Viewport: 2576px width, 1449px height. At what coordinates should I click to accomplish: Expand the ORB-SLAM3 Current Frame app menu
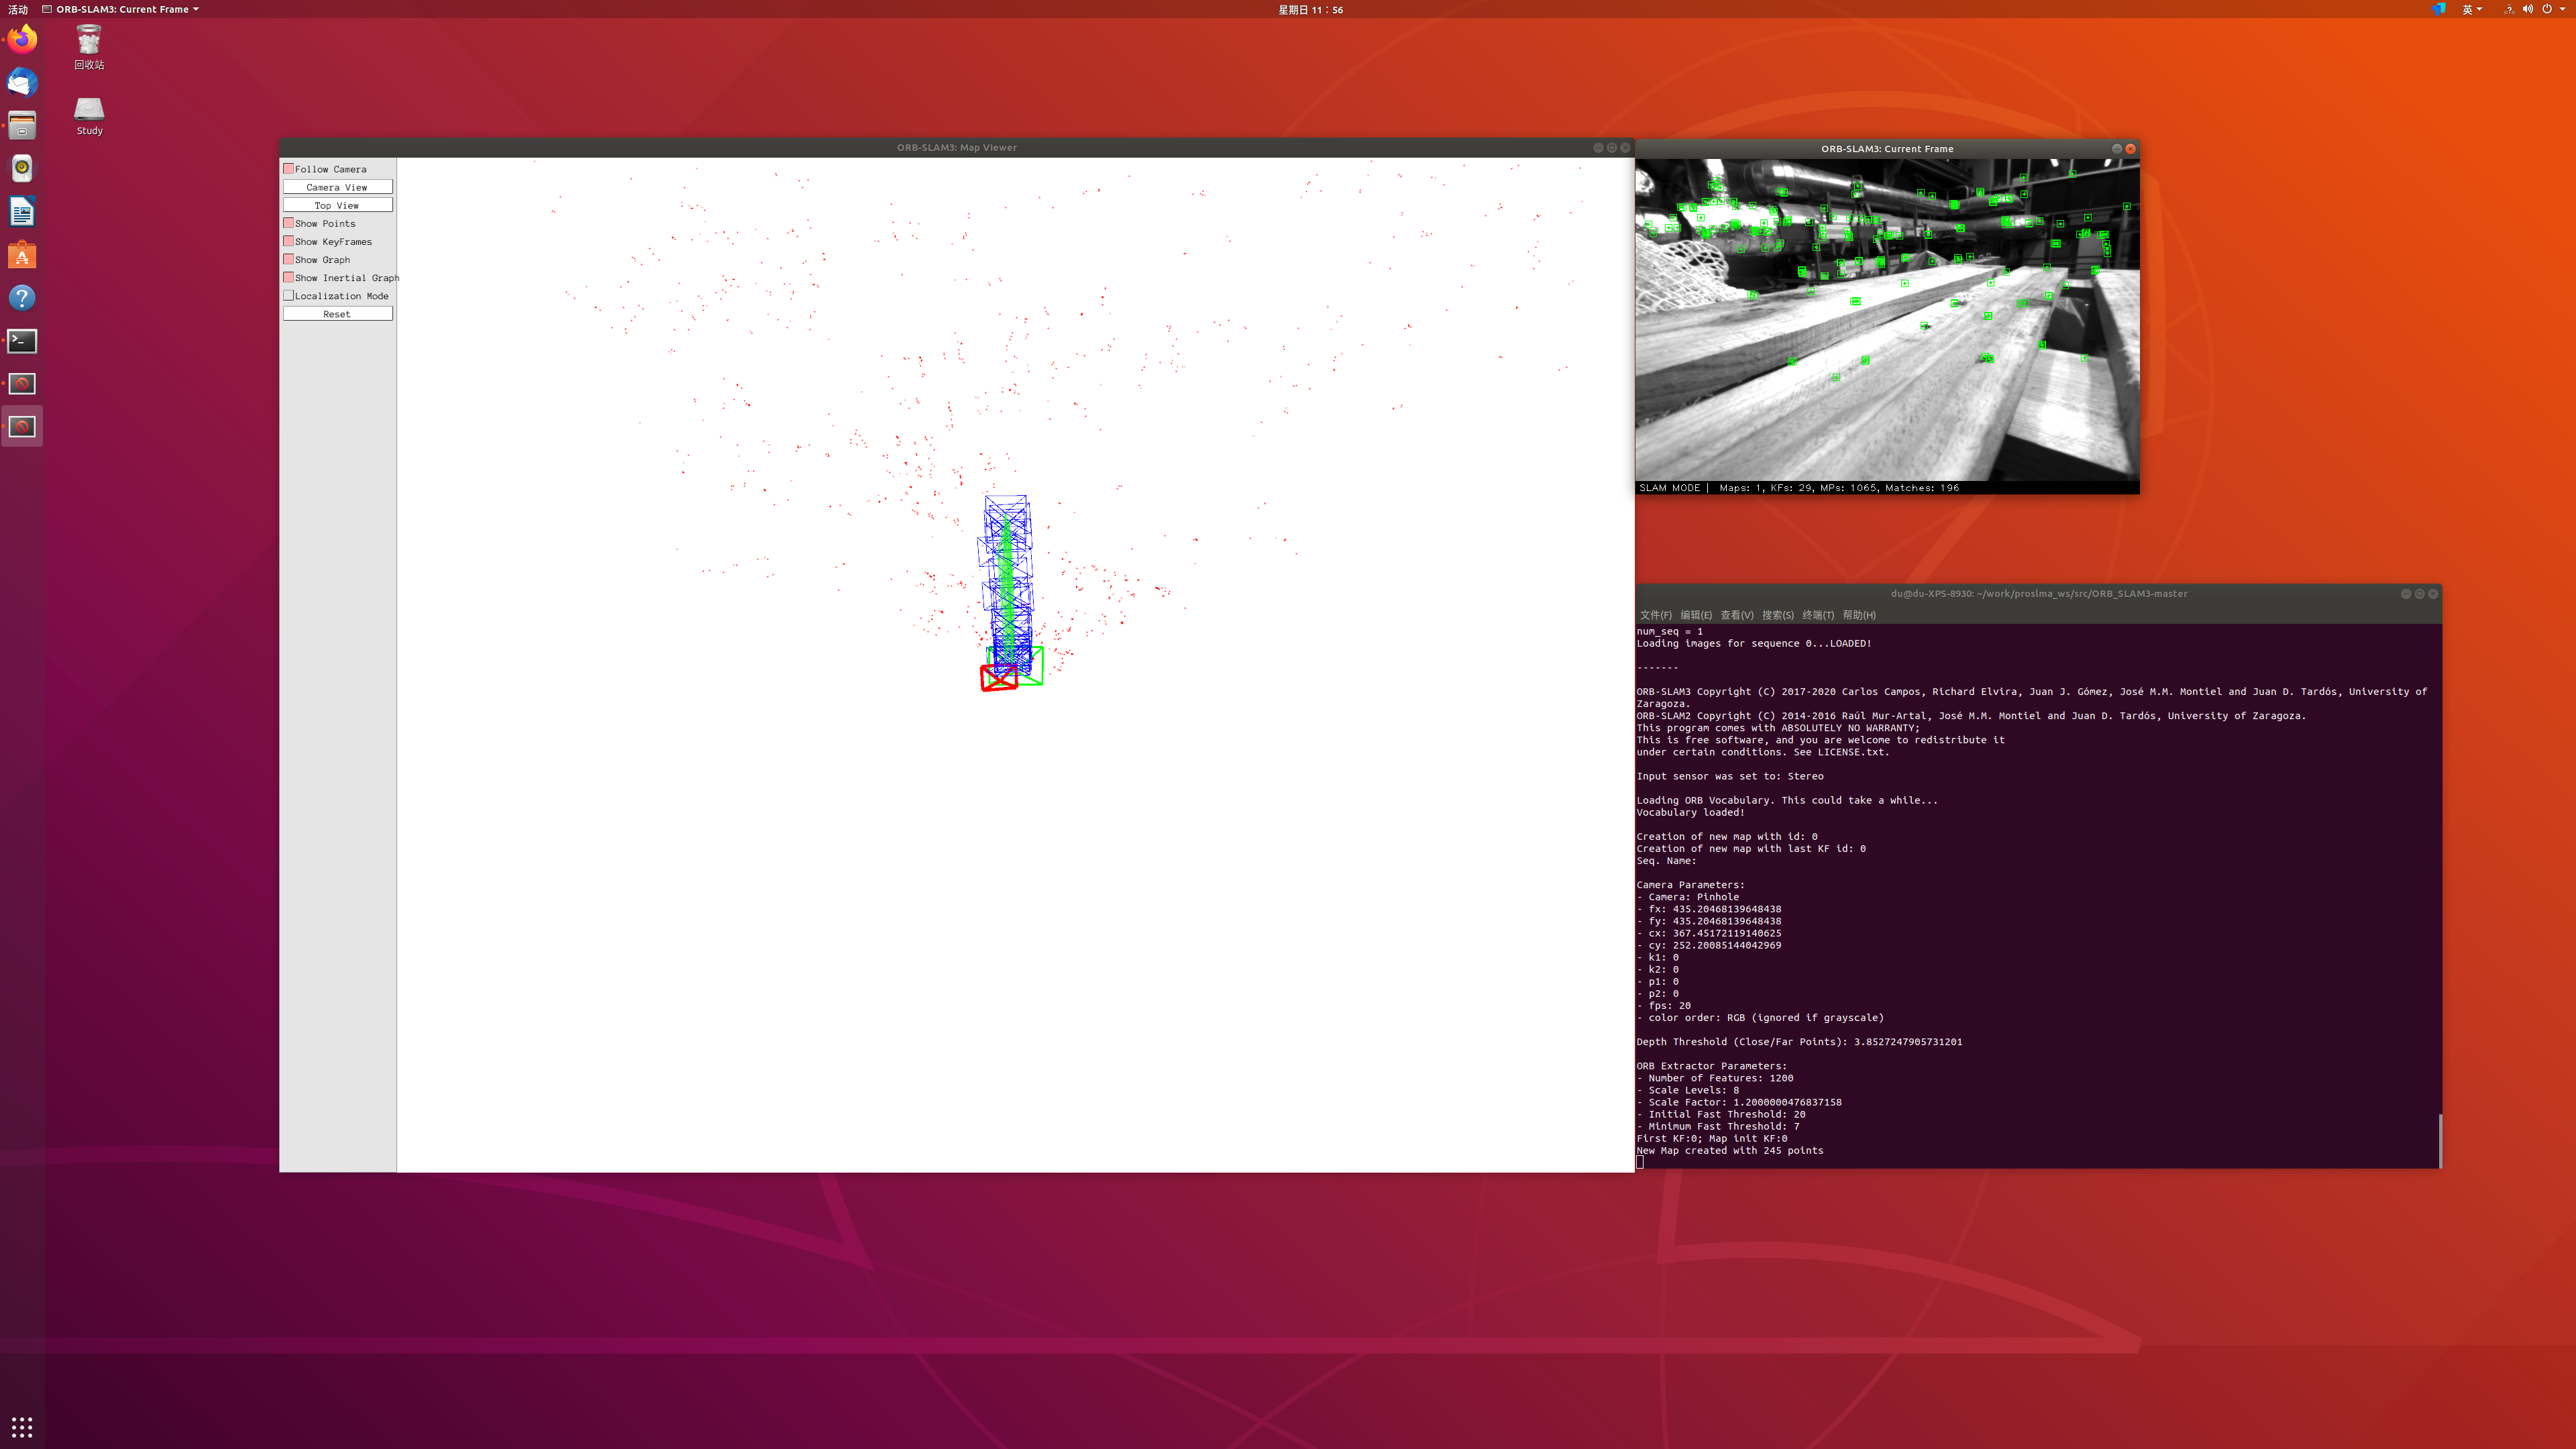[122, 9]
